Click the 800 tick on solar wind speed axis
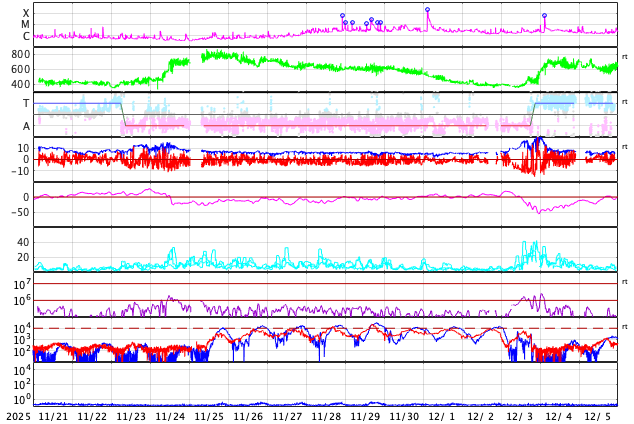The height and width of the screenshot is (424, 634). click(x=20, y=54)
